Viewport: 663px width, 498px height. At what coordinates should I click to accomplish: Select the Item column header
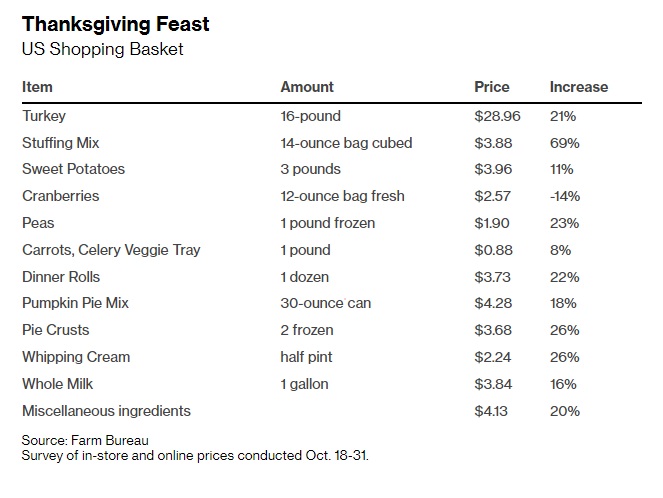tap(38, 88)
